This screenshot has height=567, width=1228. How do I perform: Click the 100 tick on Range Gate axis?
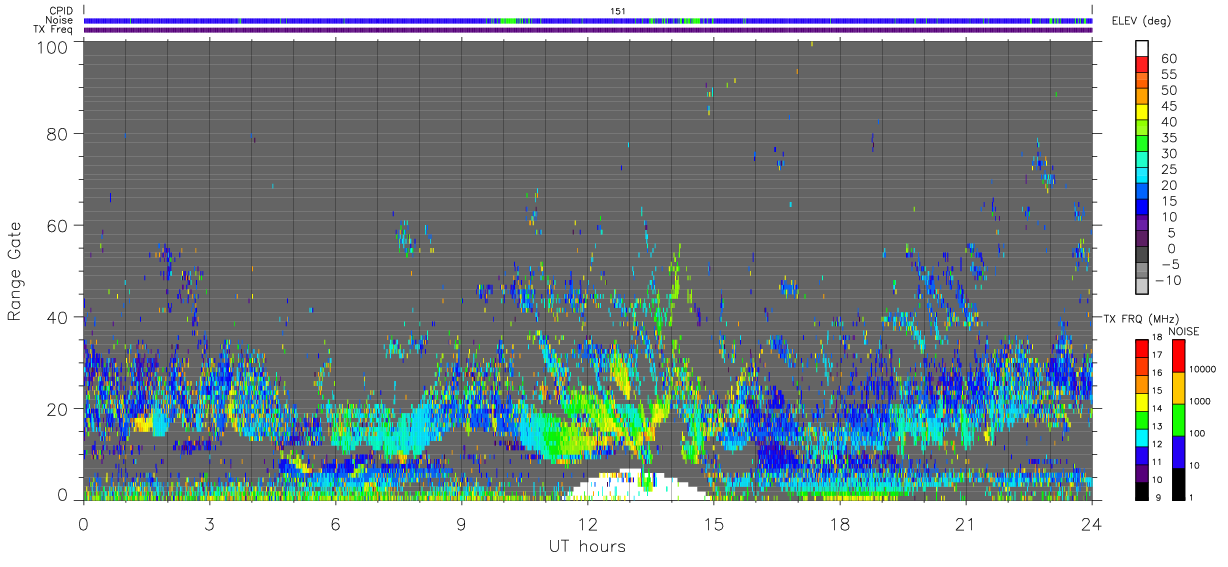[x=53, y=47]
